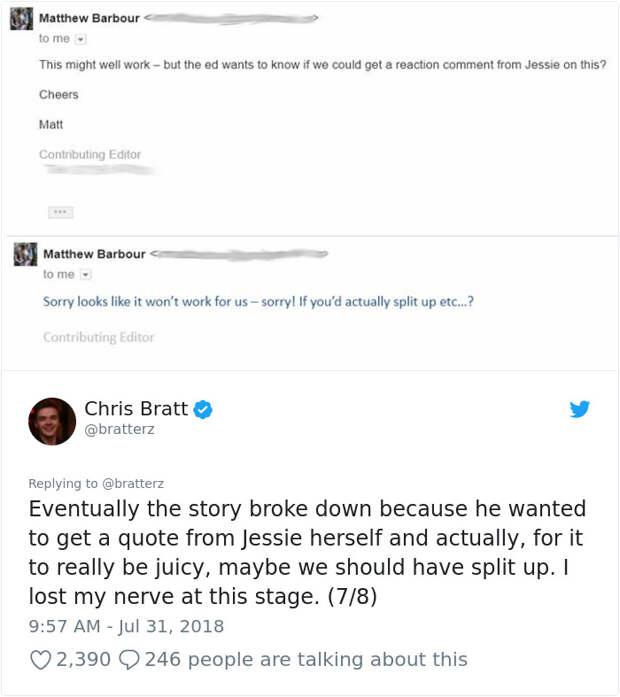
Task: Click sender avatar on the "Sorry" email
Action: click(25, 256)
